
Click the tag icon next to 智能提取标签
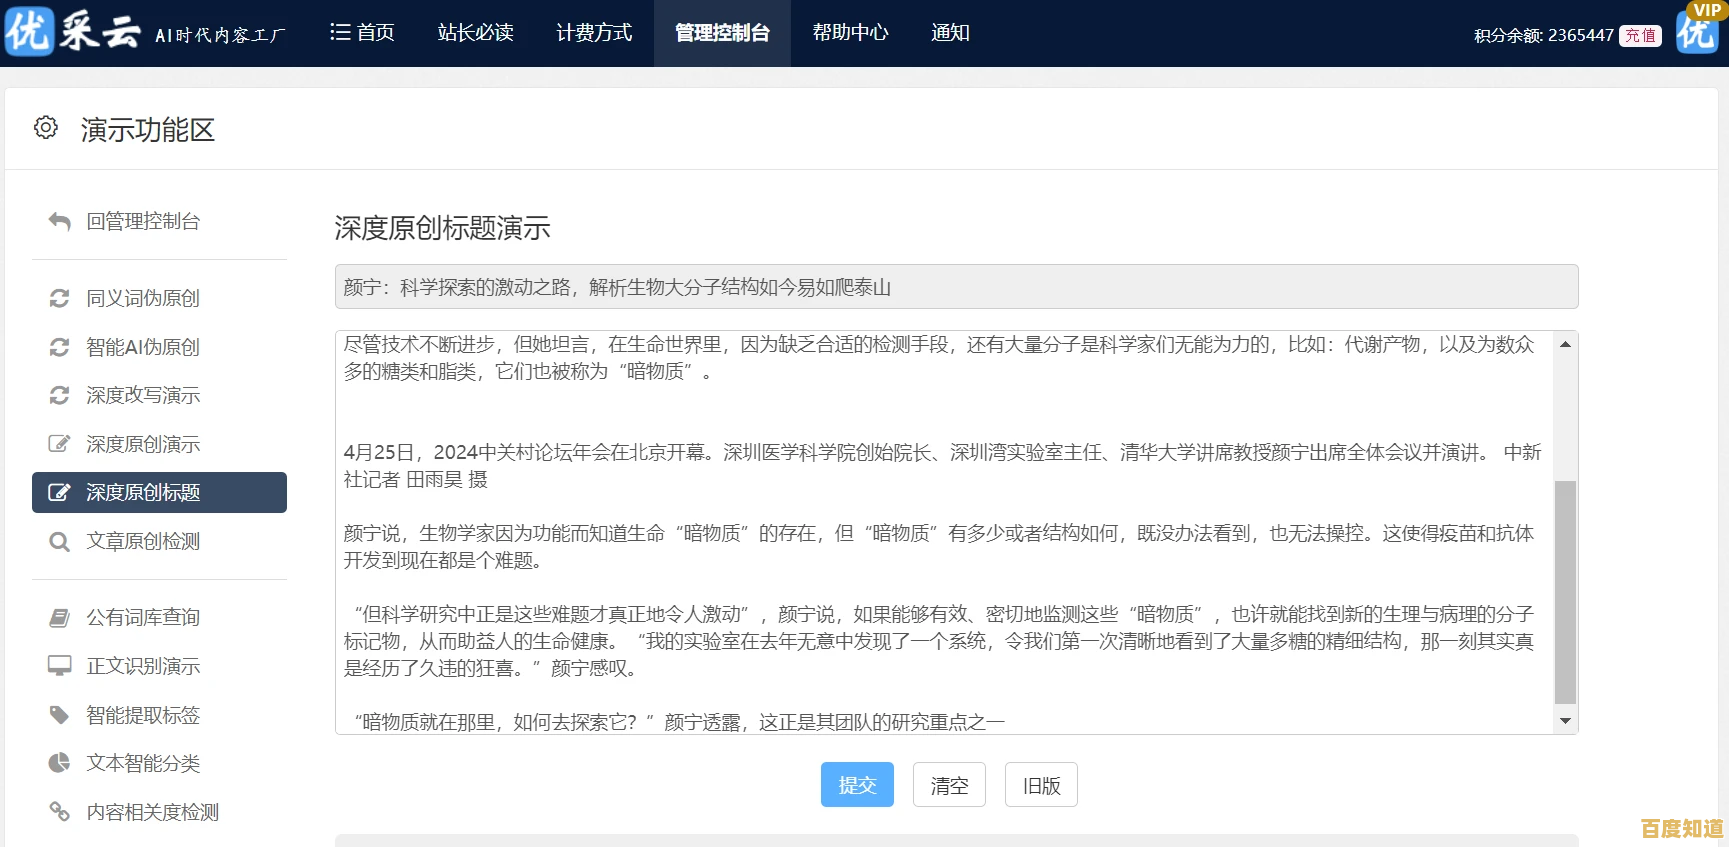click(x=59, y=715)
